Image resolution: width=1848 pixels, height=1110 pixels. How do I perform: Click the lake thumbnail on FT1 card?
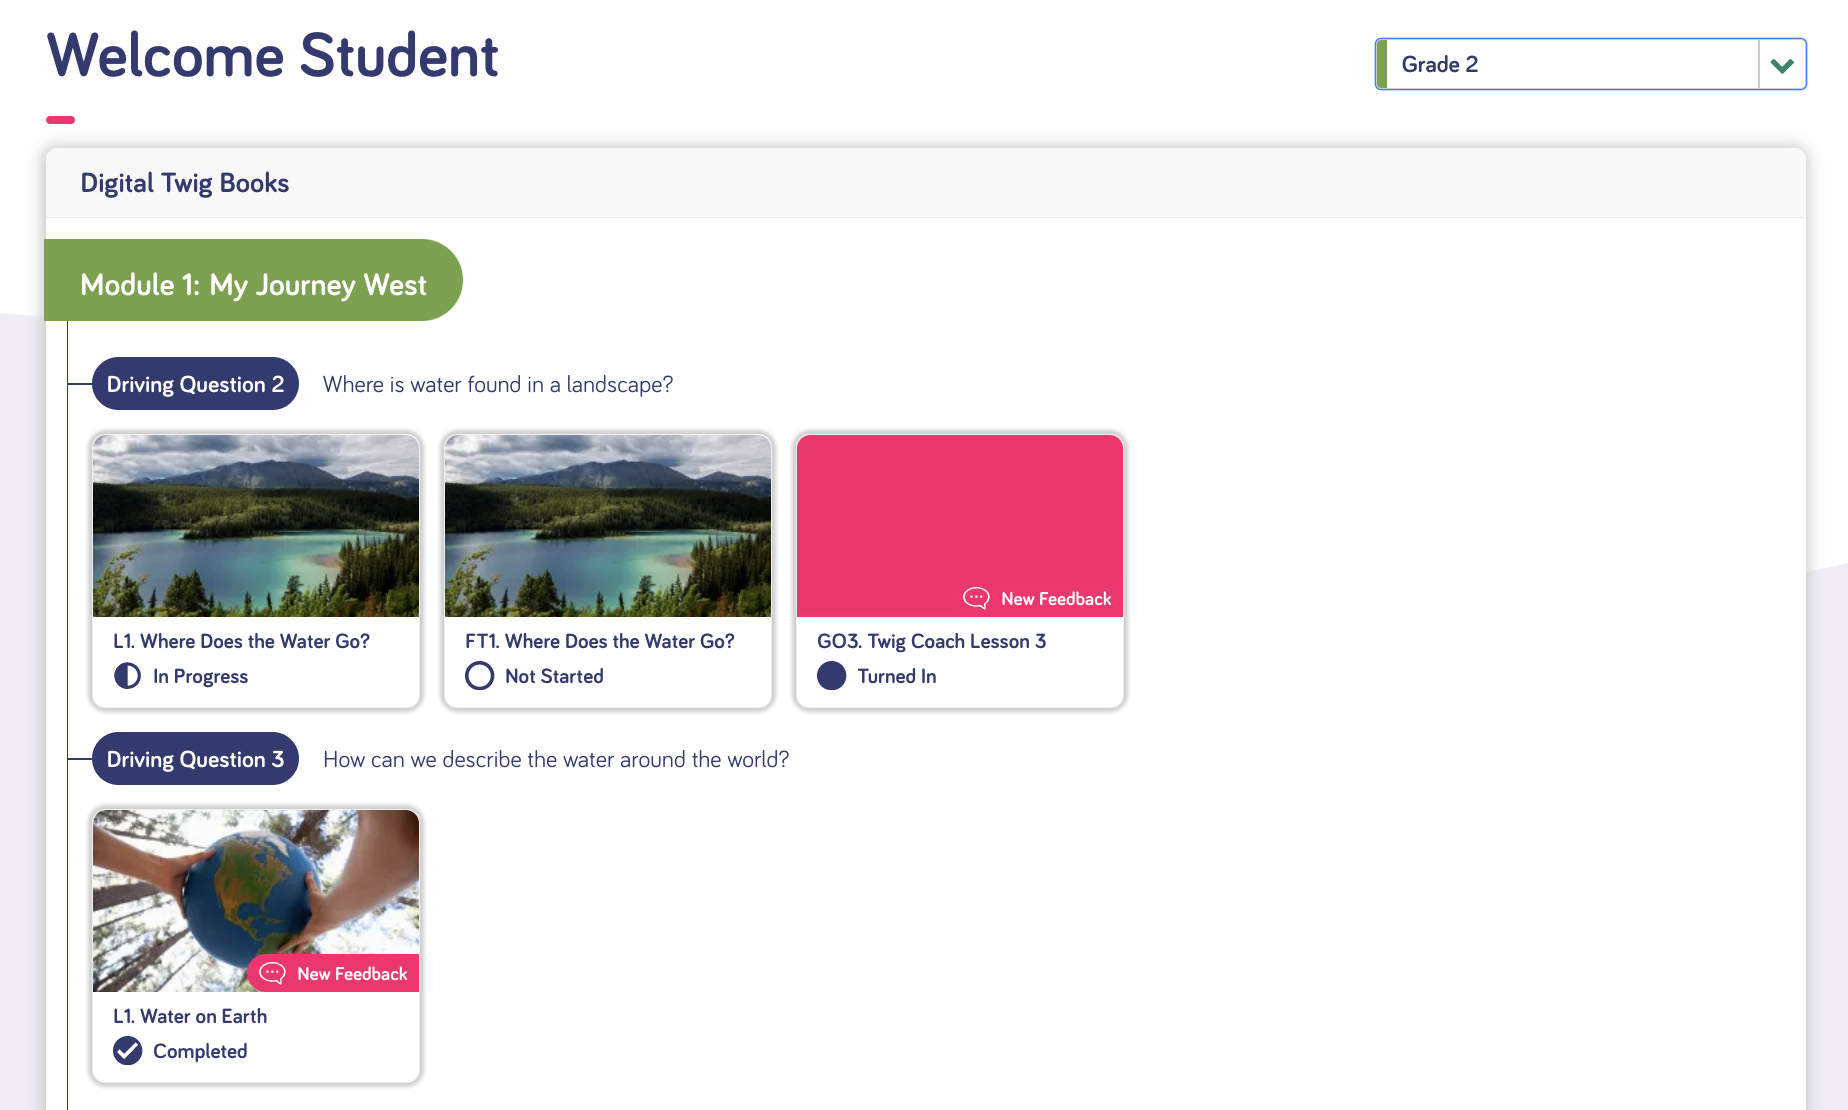pyautogui.click(x=608, y=525)
